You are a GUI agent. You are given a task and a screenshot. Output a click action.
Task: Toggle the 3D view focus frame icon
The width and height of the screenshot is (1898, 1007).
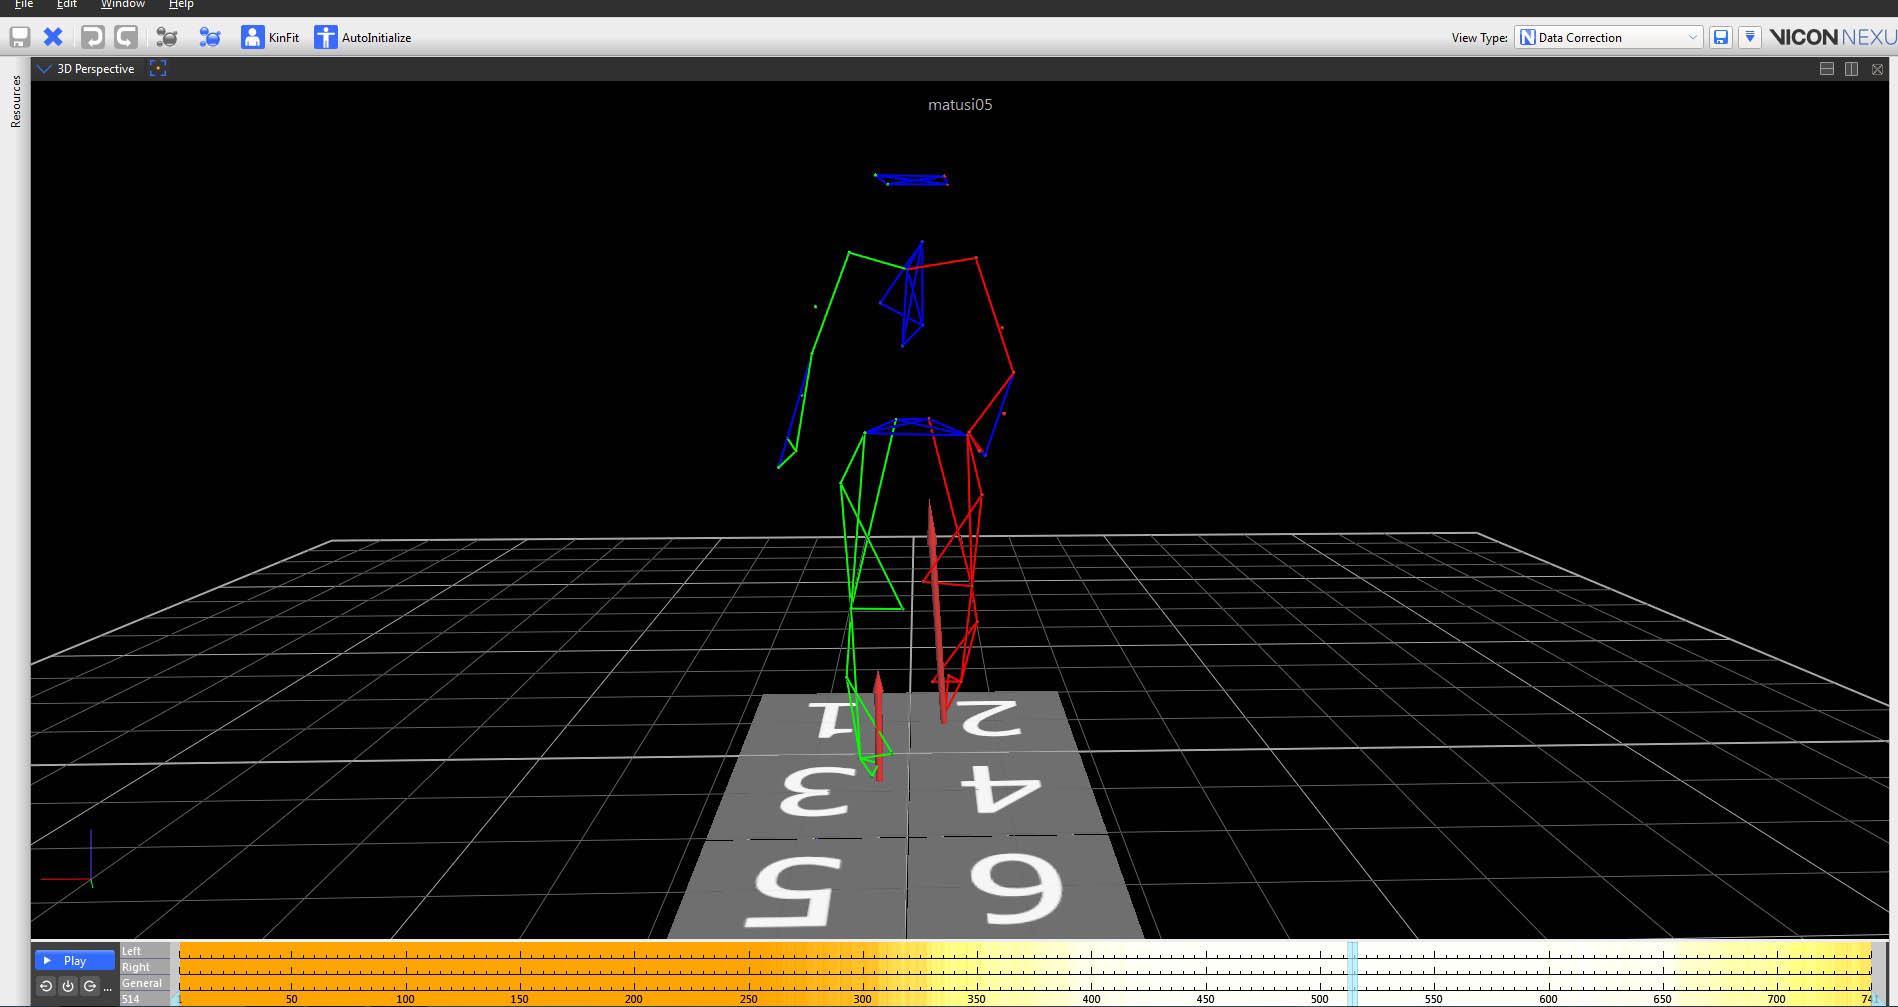click(157, 68)
